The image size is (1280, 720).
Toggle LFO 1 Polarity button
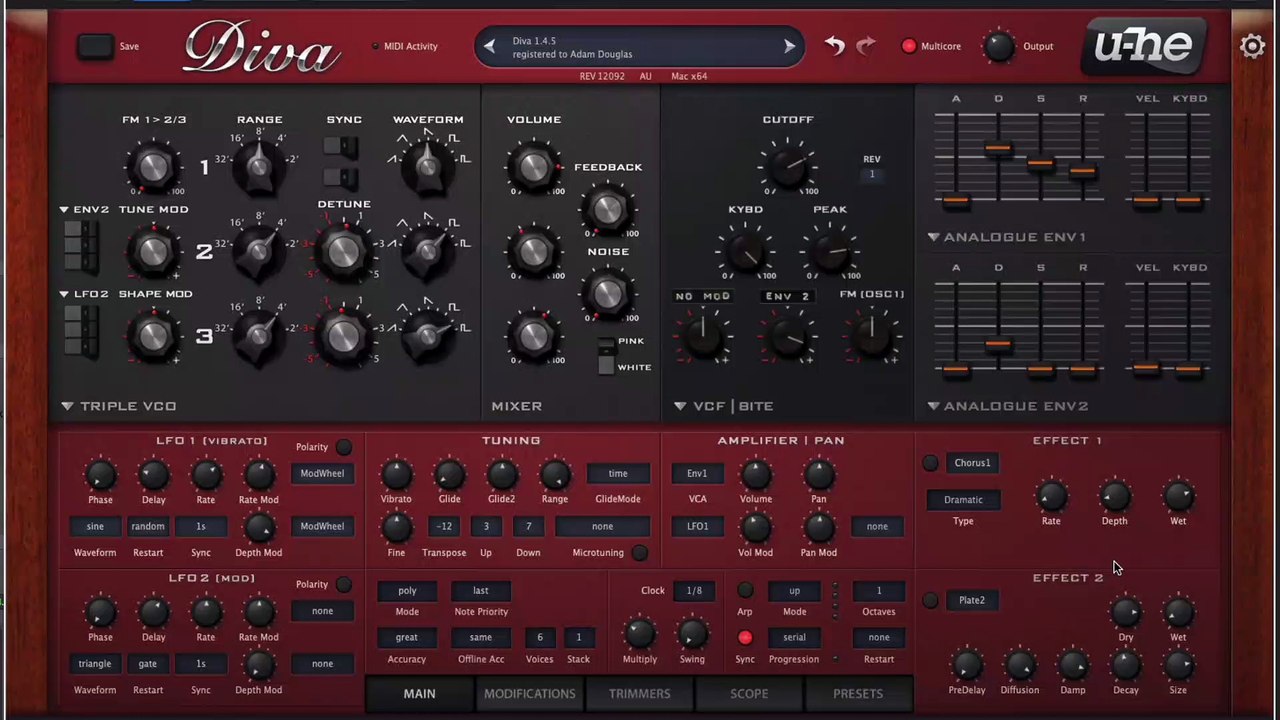[x=343, y=447]
